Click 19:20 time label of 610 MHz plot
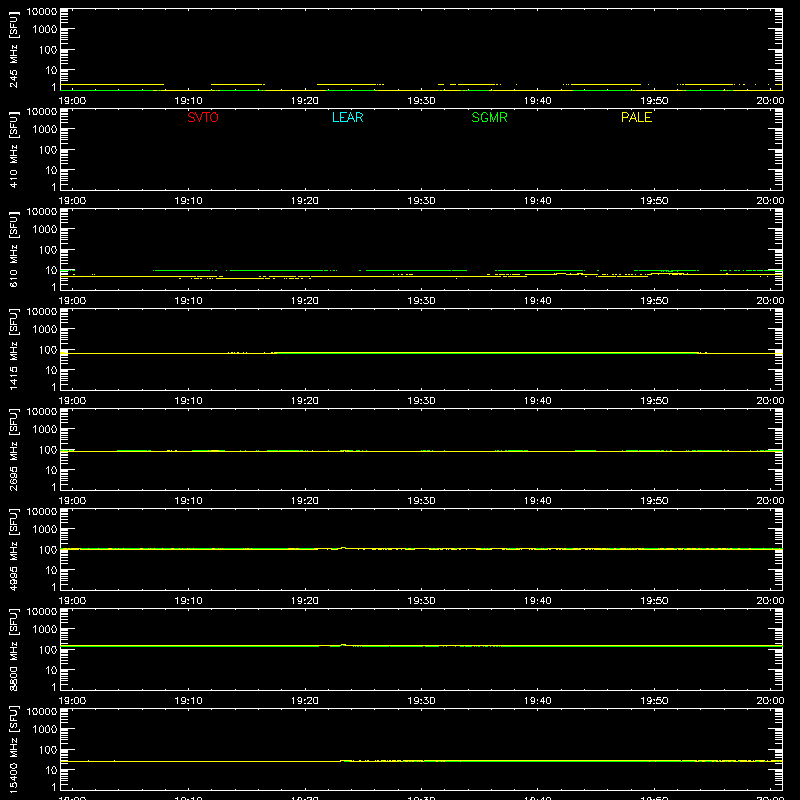Viewport: 800px width, 800px height. click(305, 301)
